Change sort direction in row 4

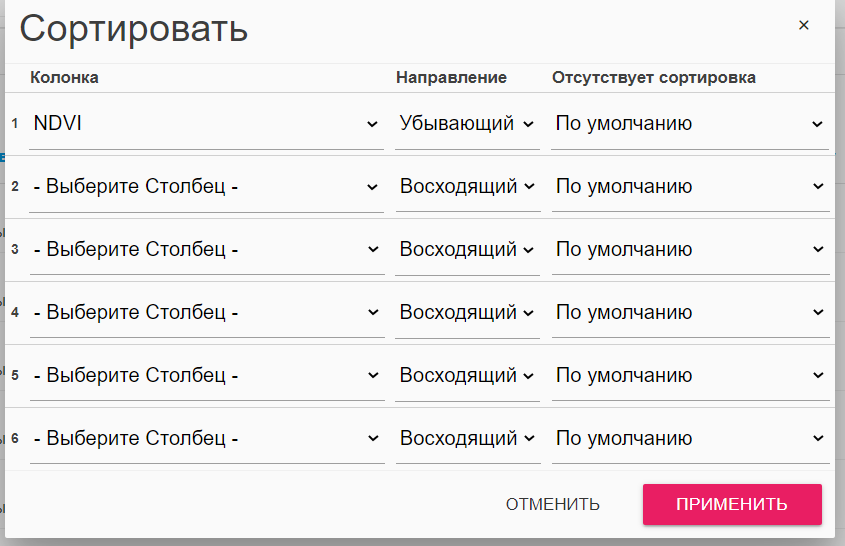point(467,313)
